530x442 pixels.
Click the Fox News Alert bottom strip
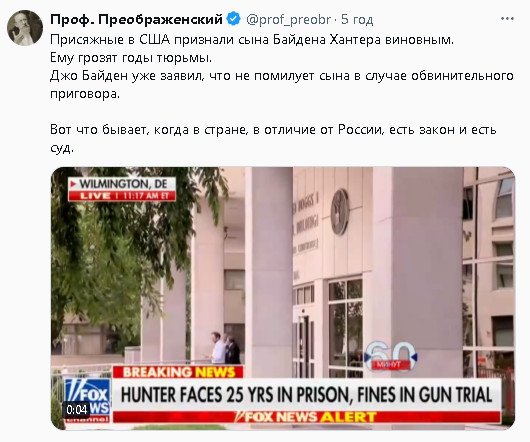(x=306, y=417)
